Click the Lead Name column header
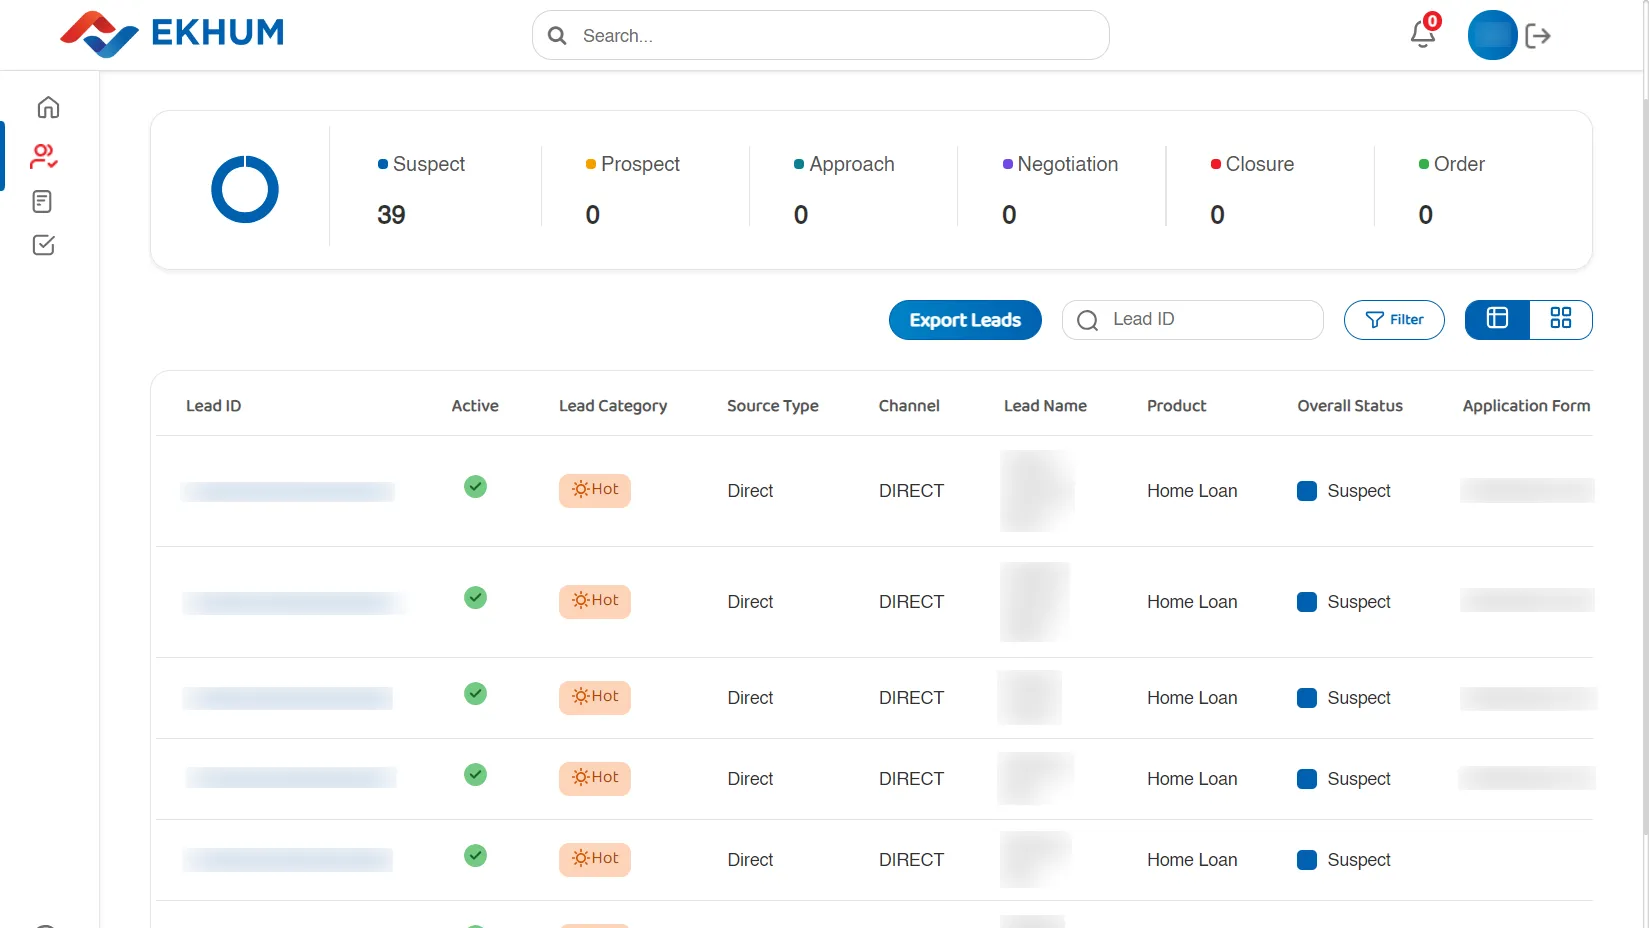Viewport: 1649px width, 928px height. coord(1045,406)
